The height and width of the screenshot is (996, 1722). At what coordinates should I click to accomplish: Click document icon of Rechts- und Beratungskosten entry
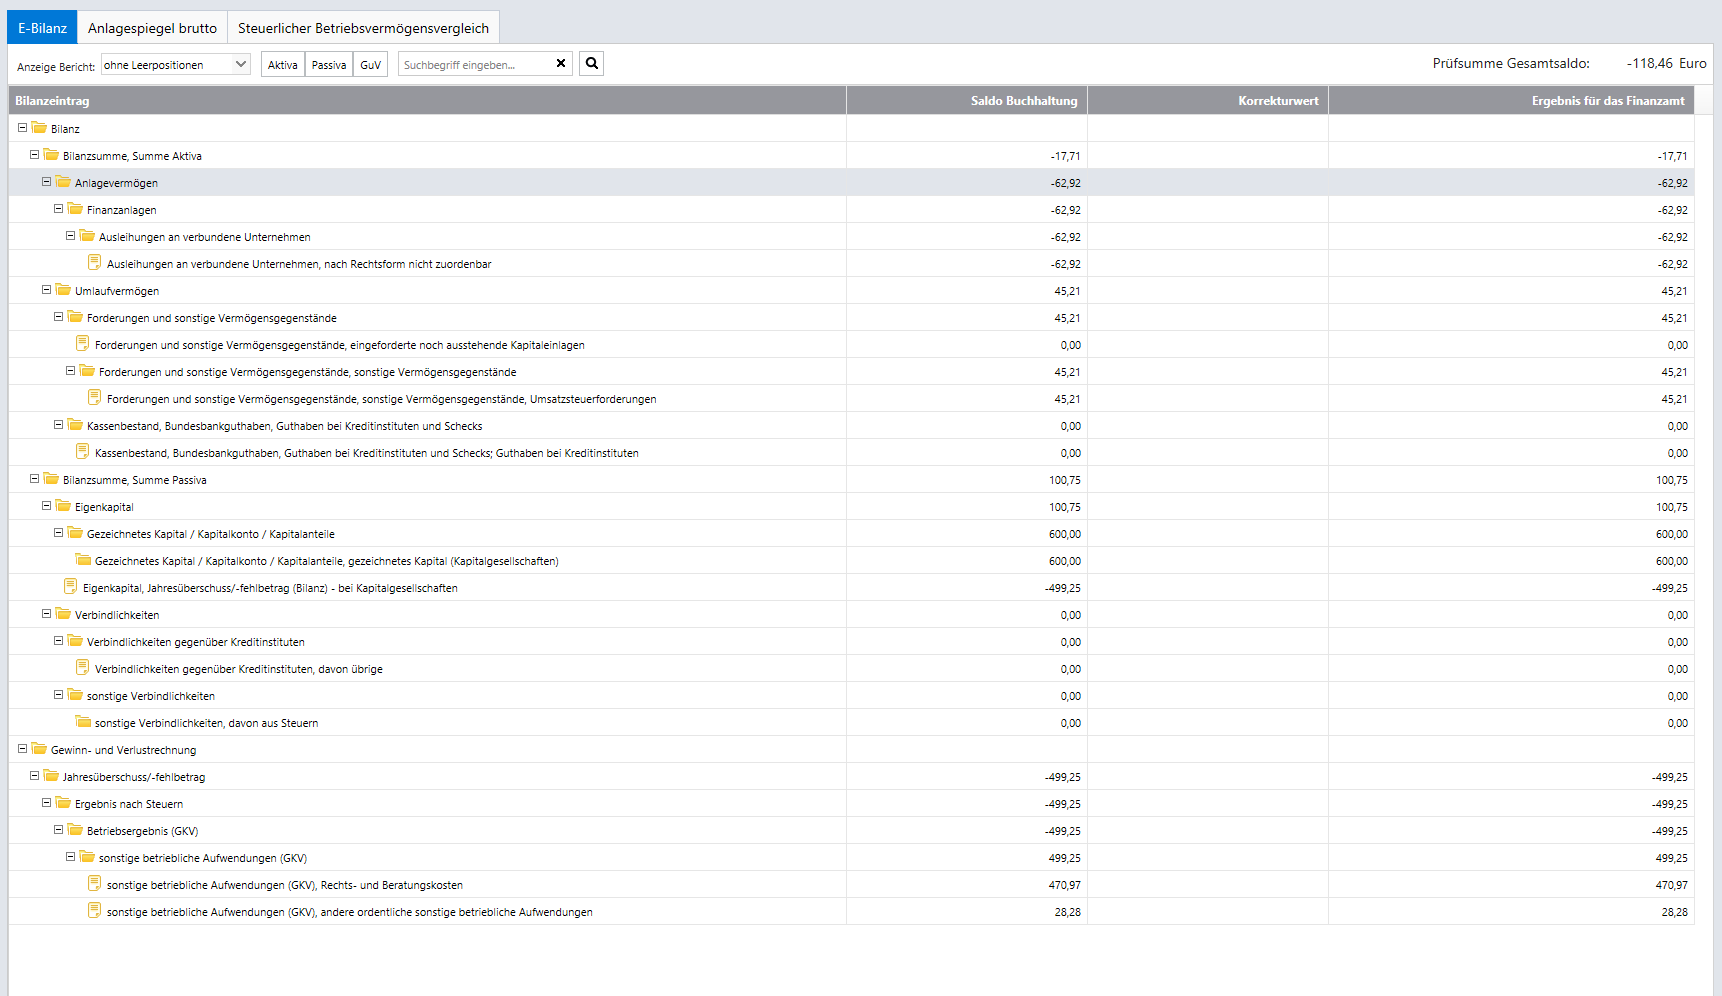[94, 884]
